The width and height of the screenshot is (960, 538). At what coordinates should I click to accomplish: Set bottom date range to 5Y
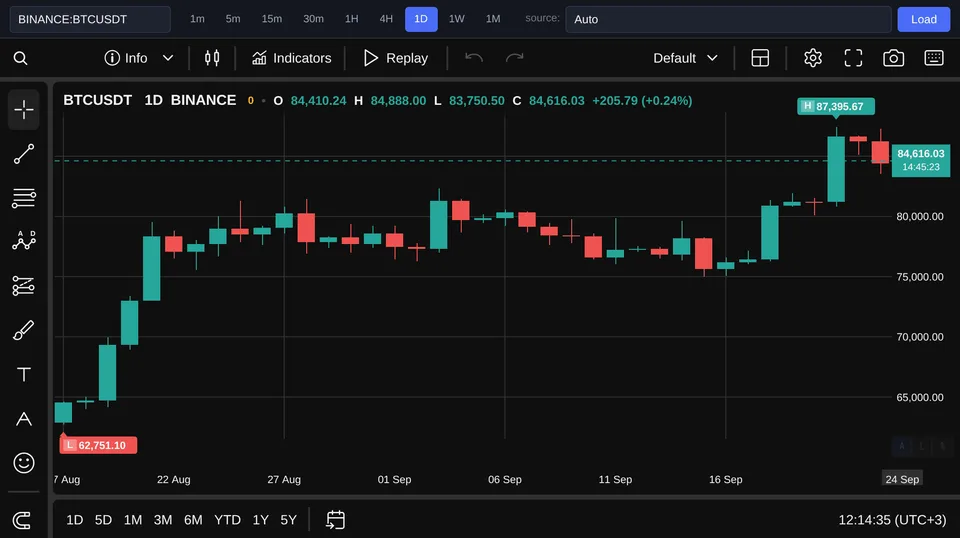pos(288,520)
